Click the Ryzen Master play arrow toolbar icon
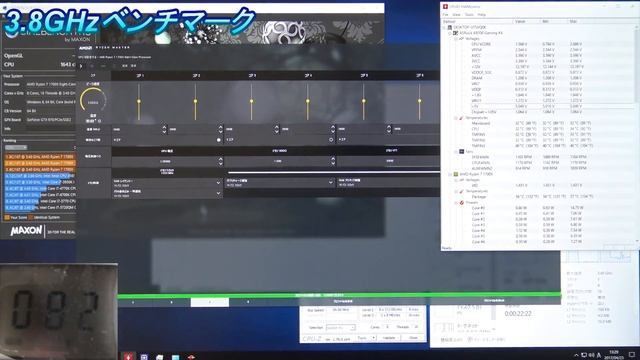The height and width of the screenshot is (360, 640). coord(81,66)
